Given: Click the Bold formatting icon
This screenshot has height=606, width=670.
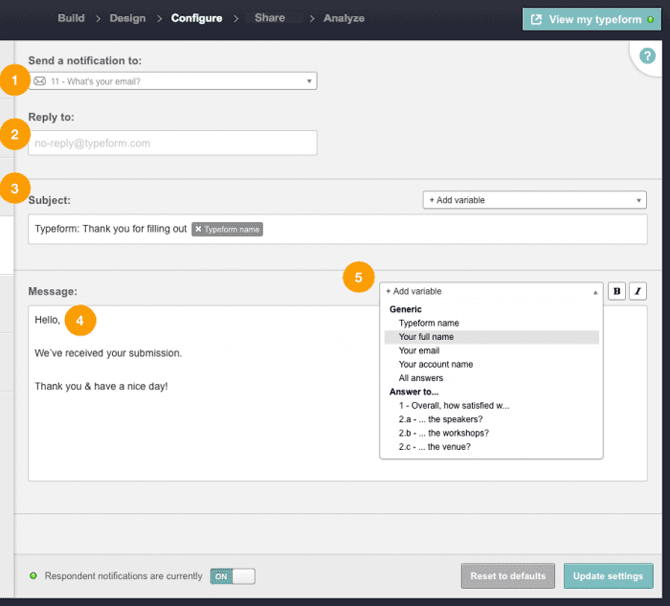Looking at the screenshot, I should coord(617,291).
